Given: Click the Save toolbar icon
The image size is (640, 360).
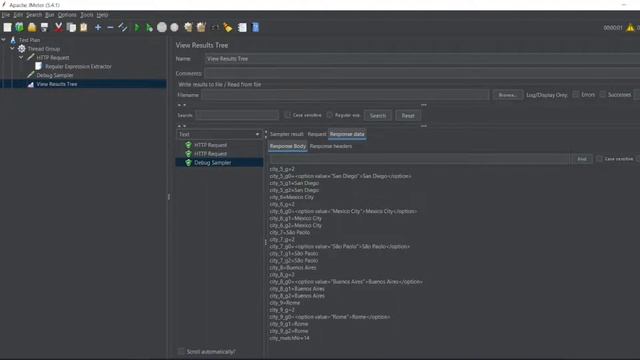Looking at the screenshot, I should click(44, 27).
